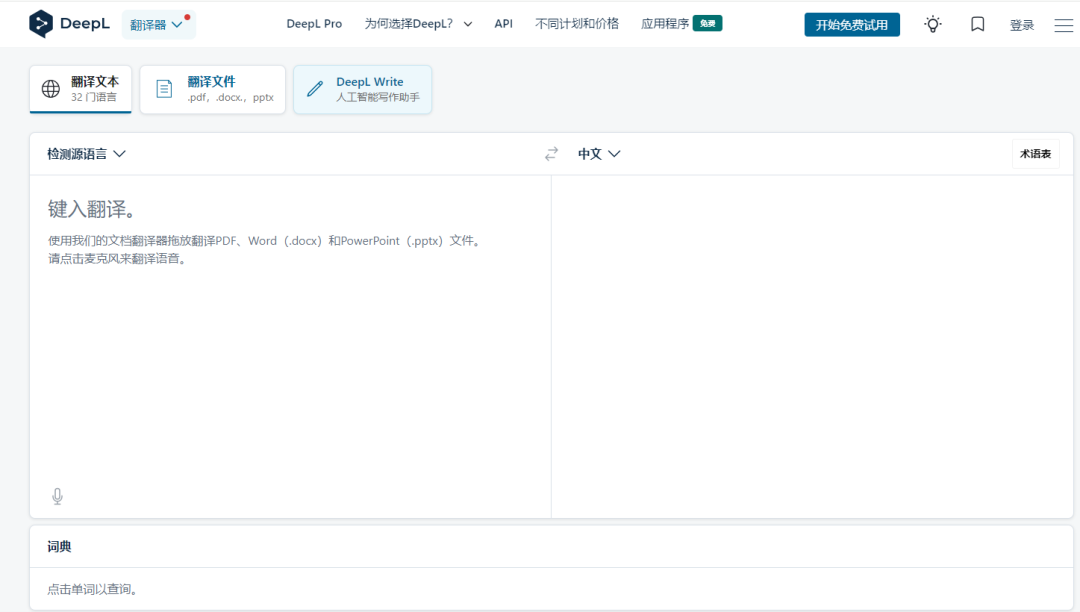1080x612 pixels.
Task: Click the 登录 login link
Action: point(1021,25)
